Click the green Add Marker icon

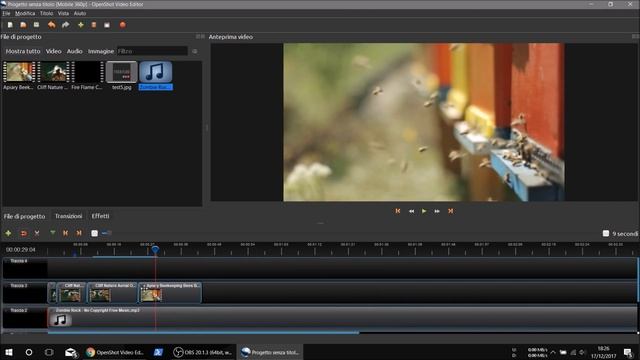[x=53, y=233]
